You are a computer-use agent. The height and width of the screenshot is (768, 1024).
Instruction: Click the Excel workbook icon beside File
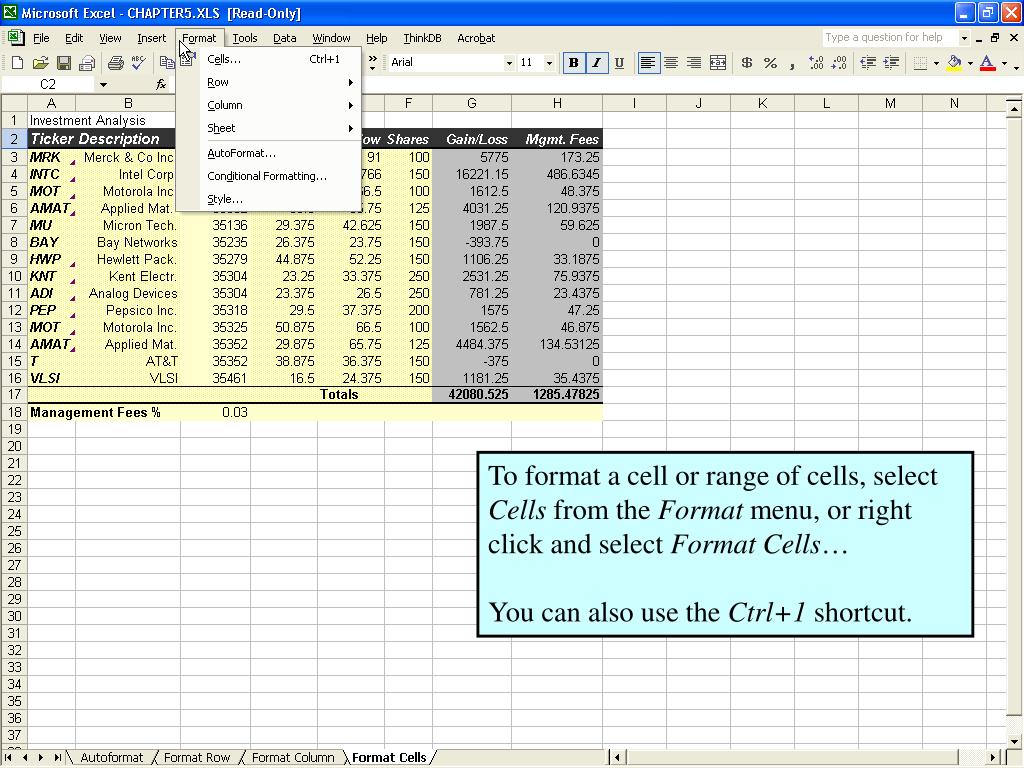pos(14,38)
